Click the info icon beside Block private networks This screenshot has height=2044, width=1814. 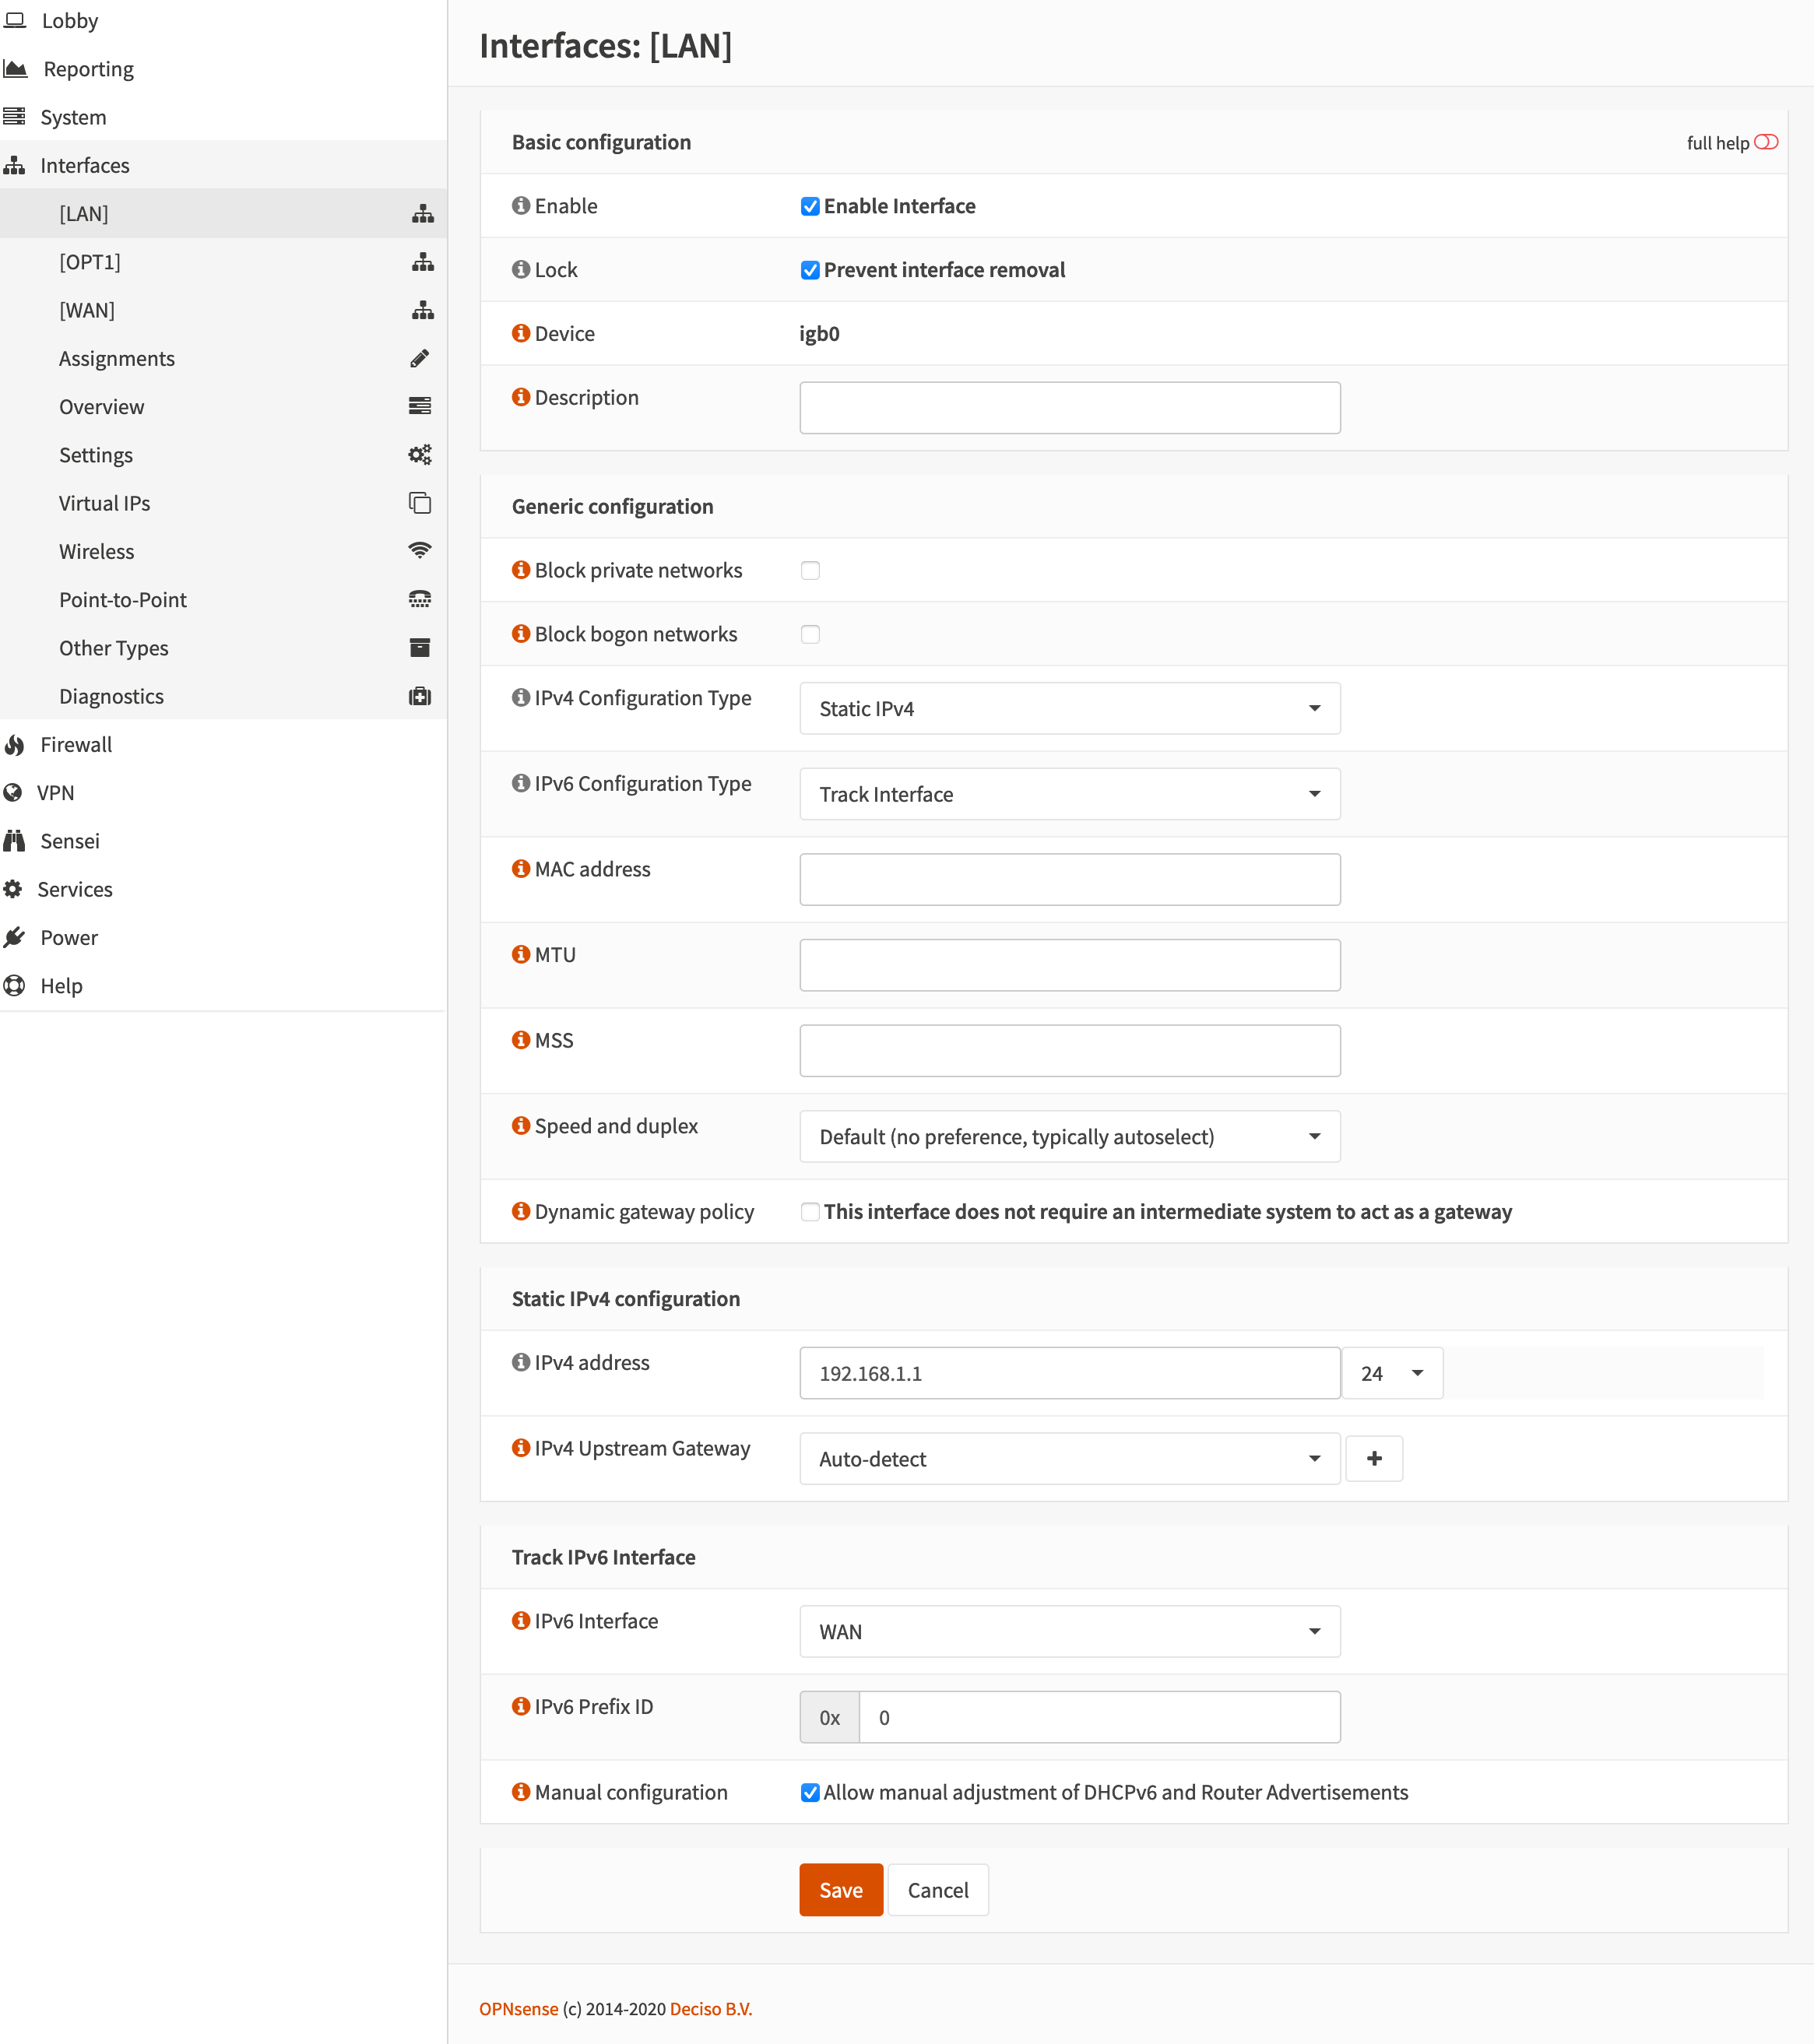(521, 570)
